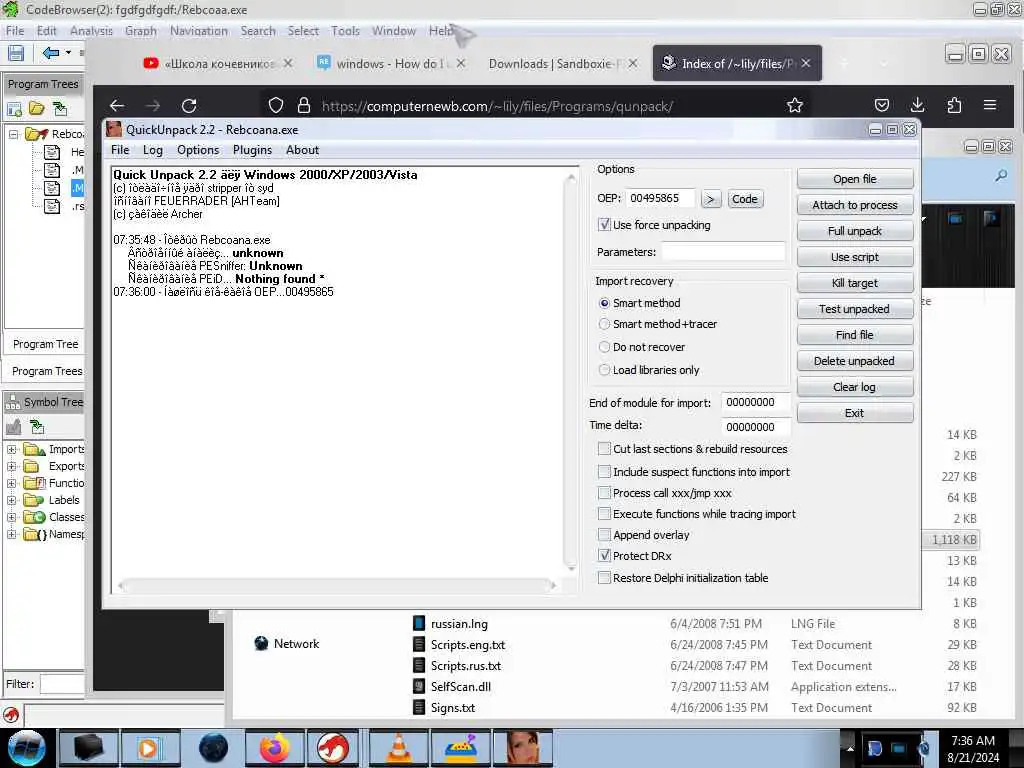The image size is (1024, 768).
Task: Enable Process call xxx/jmp xxx checkbox
Action: 604,492
